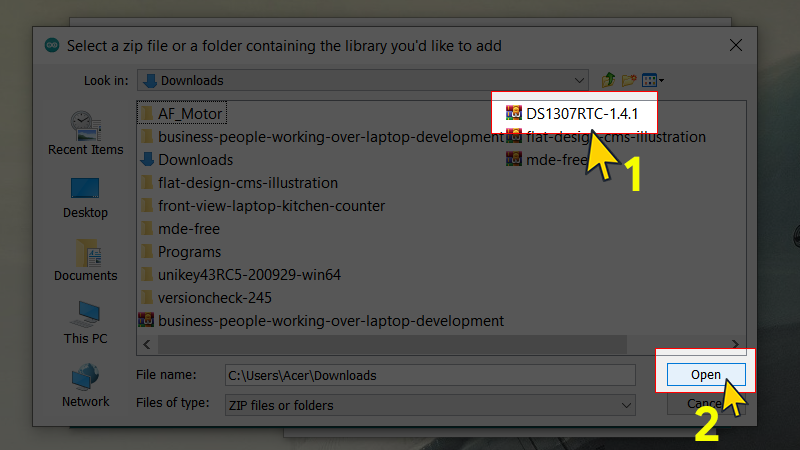Select the unikey43RC5-200929-win64 folder

point(240,274)
